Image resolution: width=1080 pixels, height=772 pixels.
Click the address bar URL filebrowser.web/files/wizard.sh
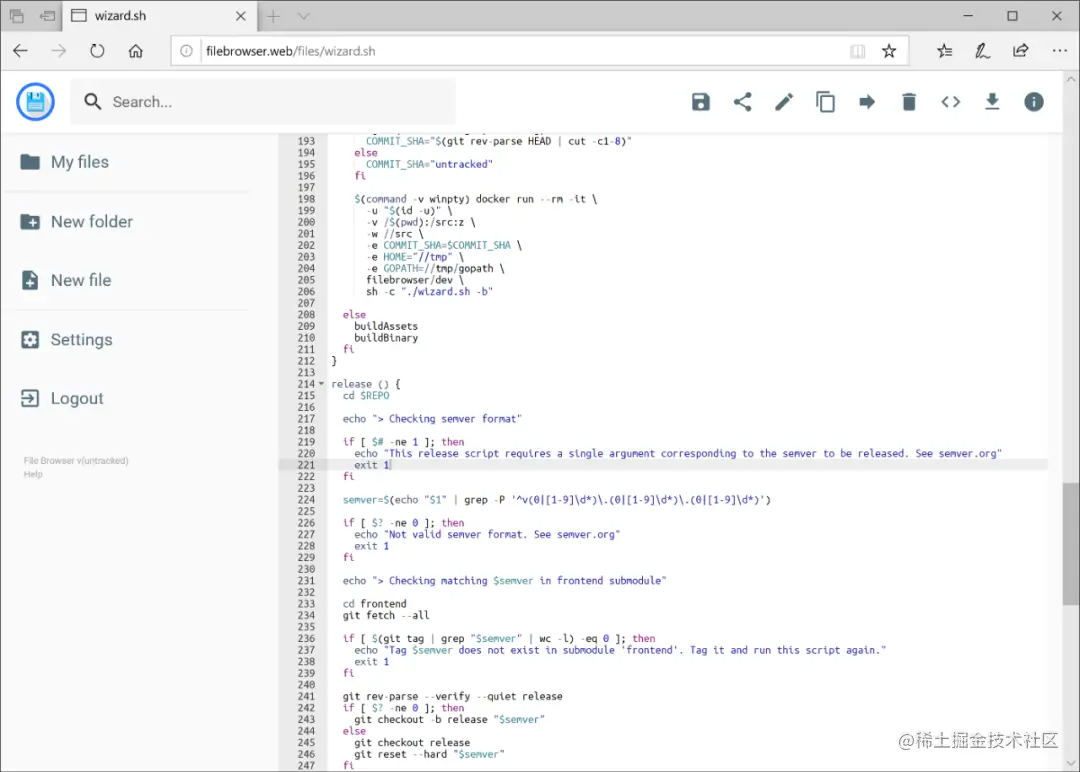tap(291, 51)
